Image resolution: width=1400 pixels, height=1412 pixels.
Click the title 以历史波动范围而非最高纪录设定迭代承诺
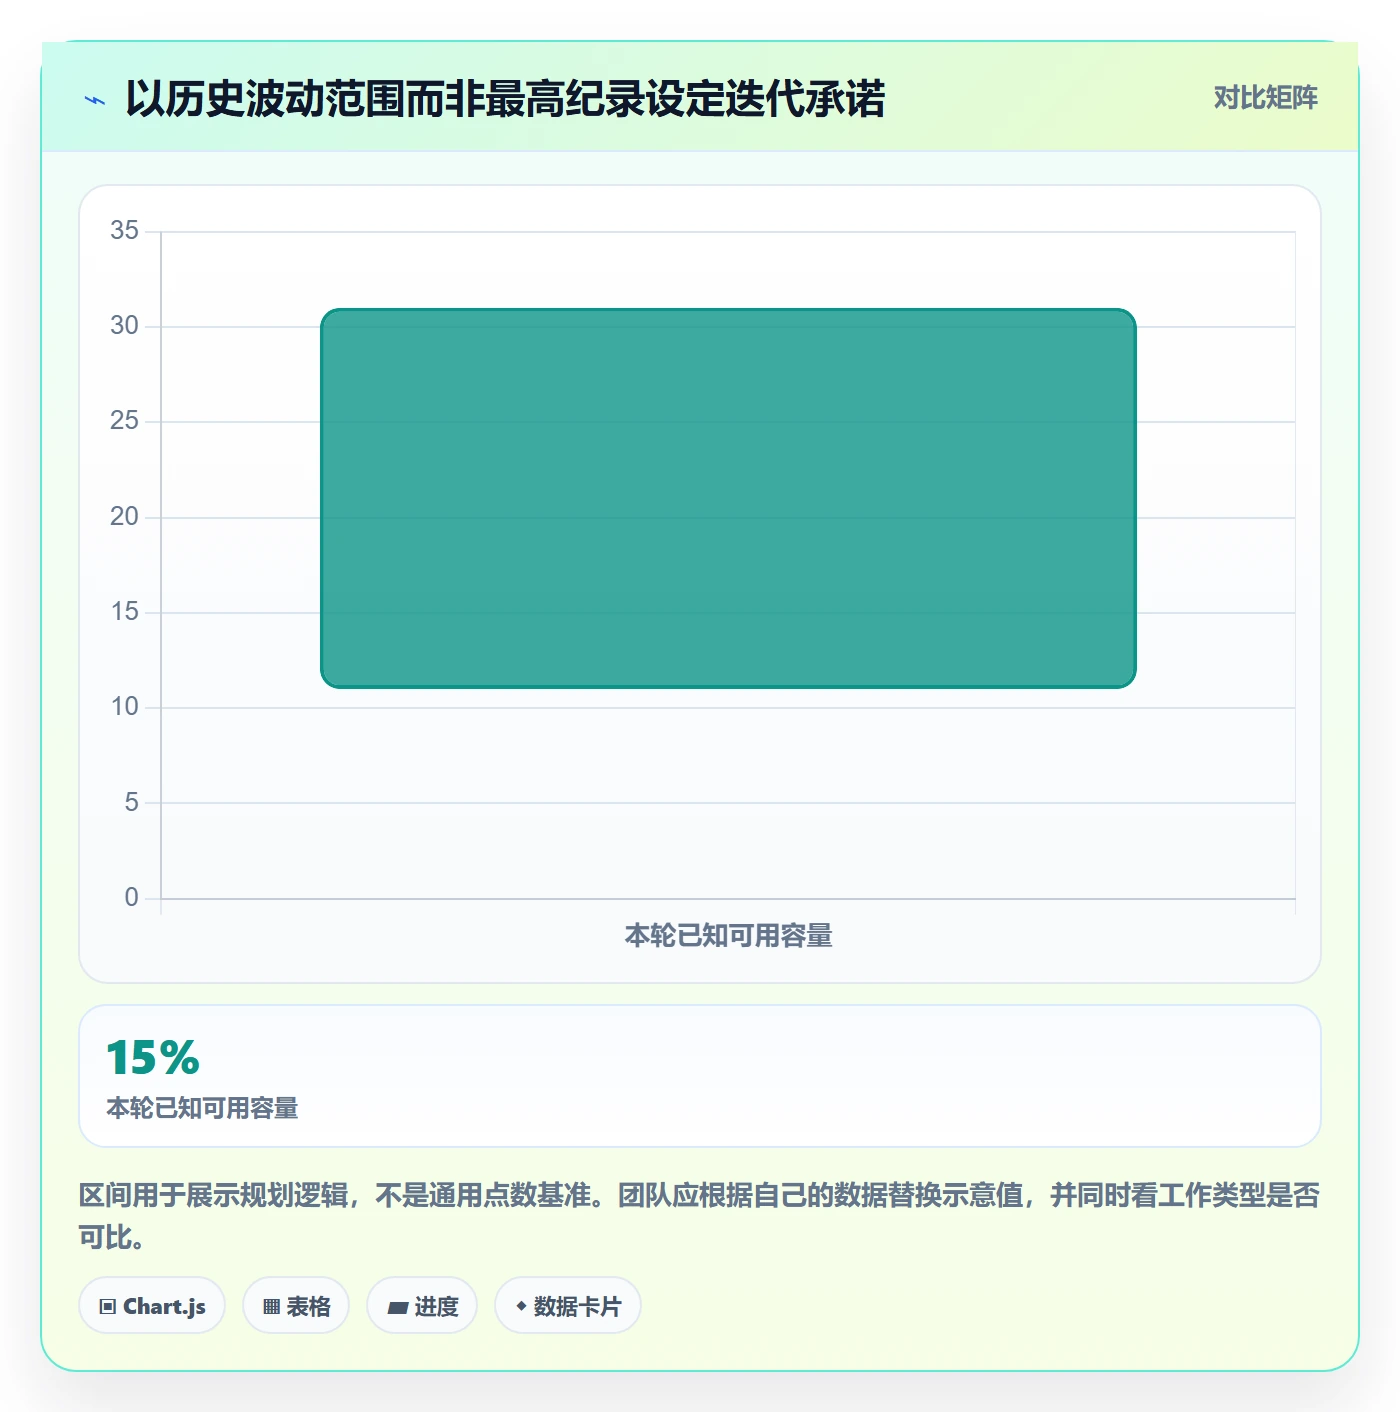505,99
